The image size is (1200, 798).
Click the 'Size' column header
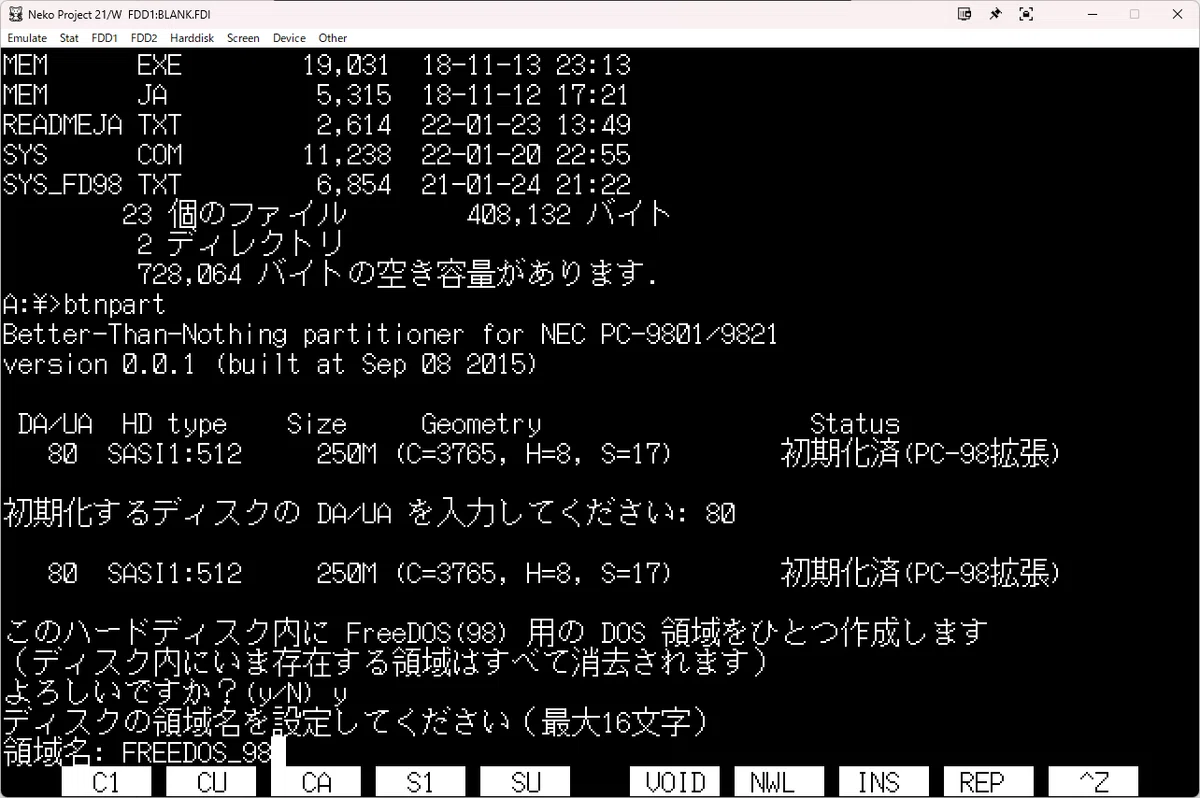tap(316, 424)
